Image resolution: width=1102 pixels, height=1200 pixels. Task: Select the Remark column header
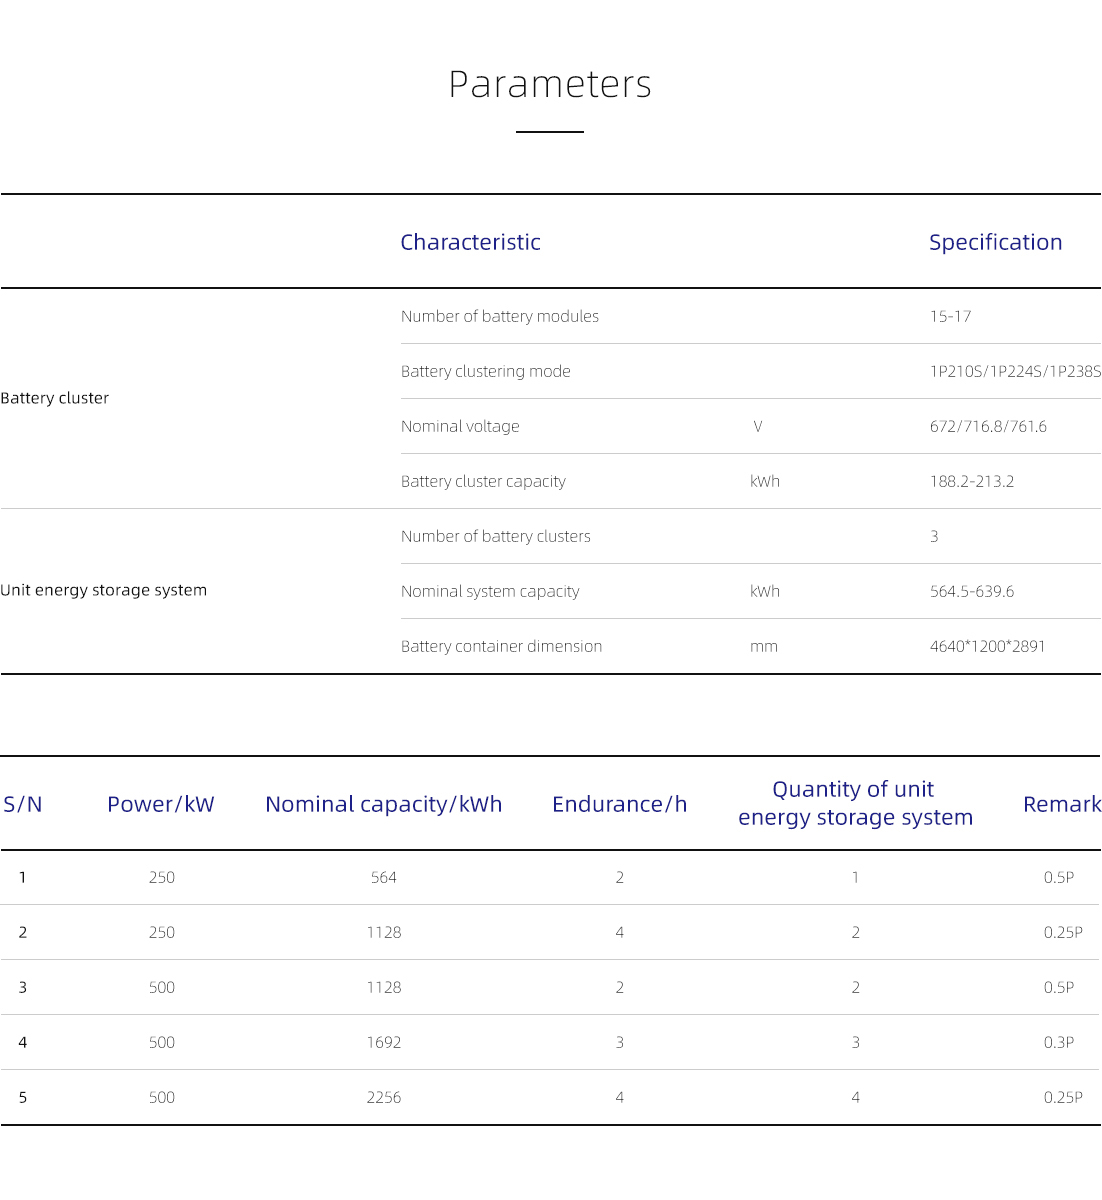1061,804
